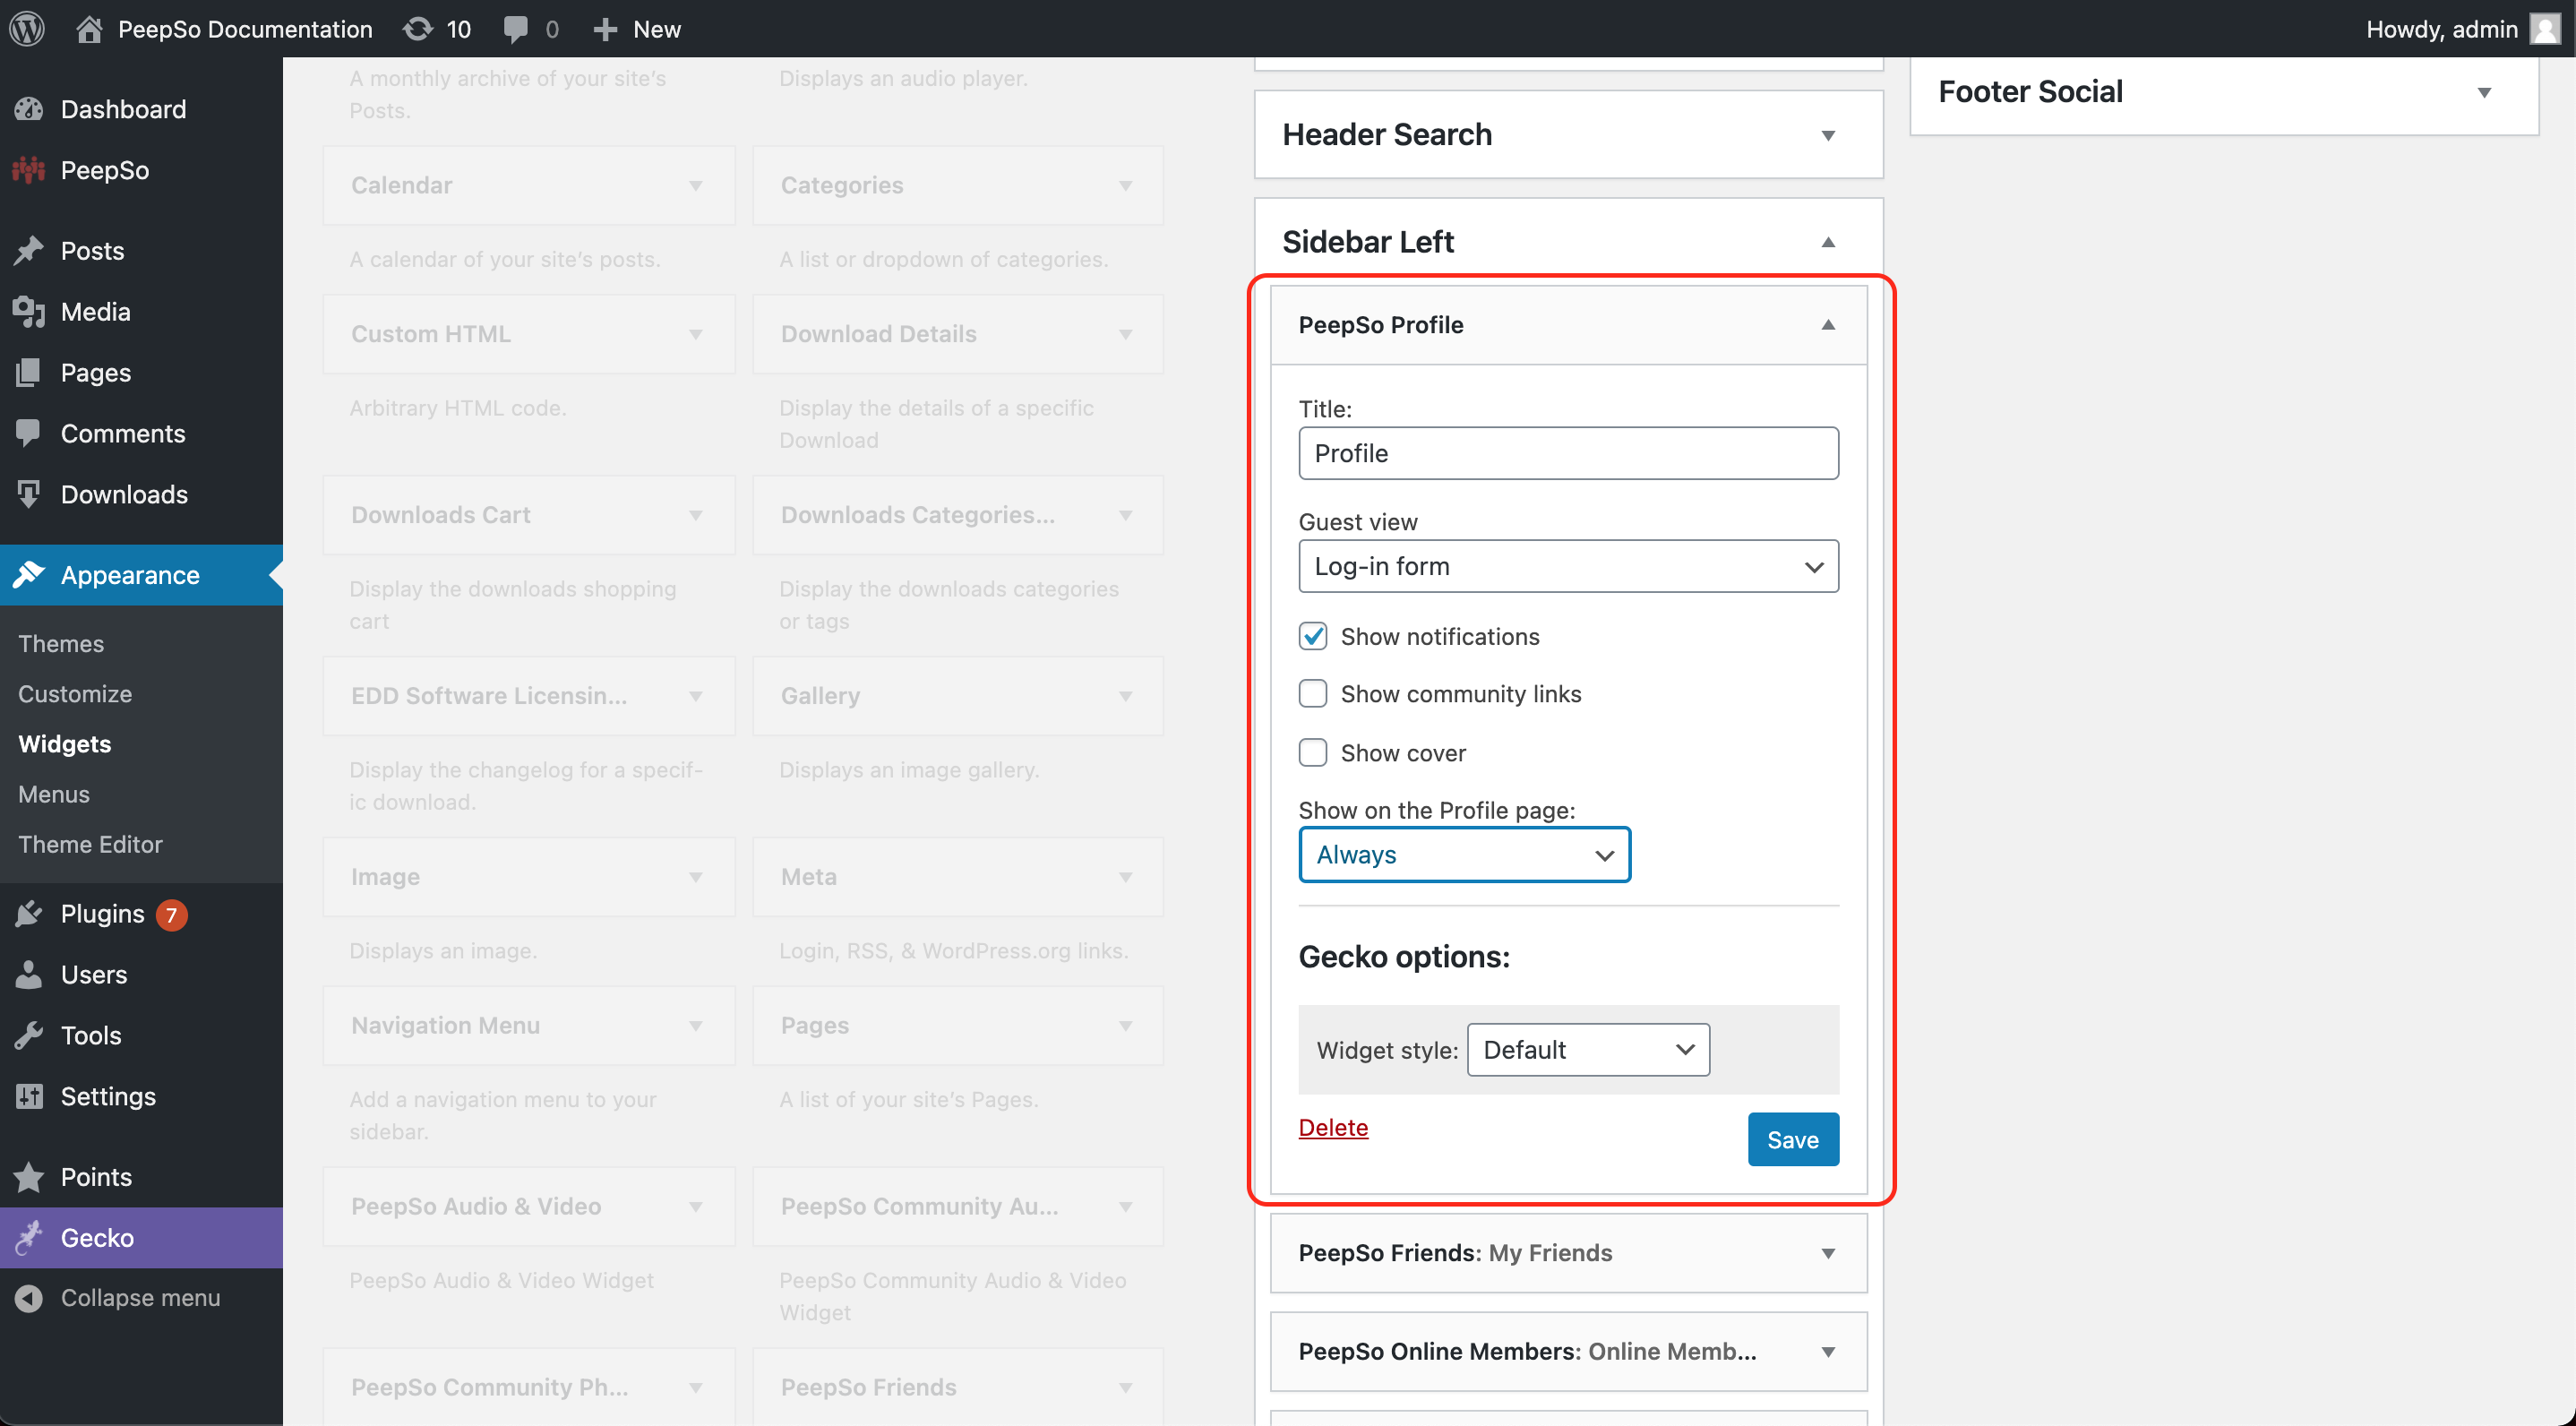Open the Themes submenu item

61,644
